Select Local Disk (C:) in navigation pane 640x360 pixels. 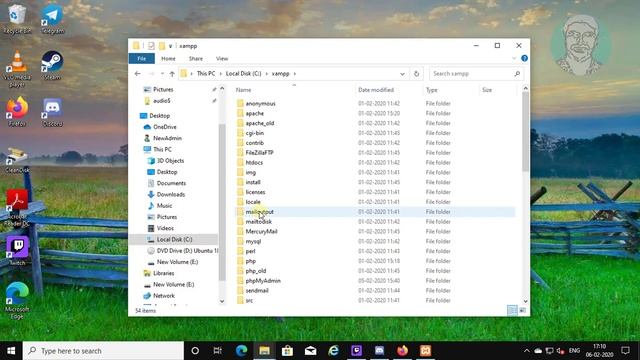[174, 240]
